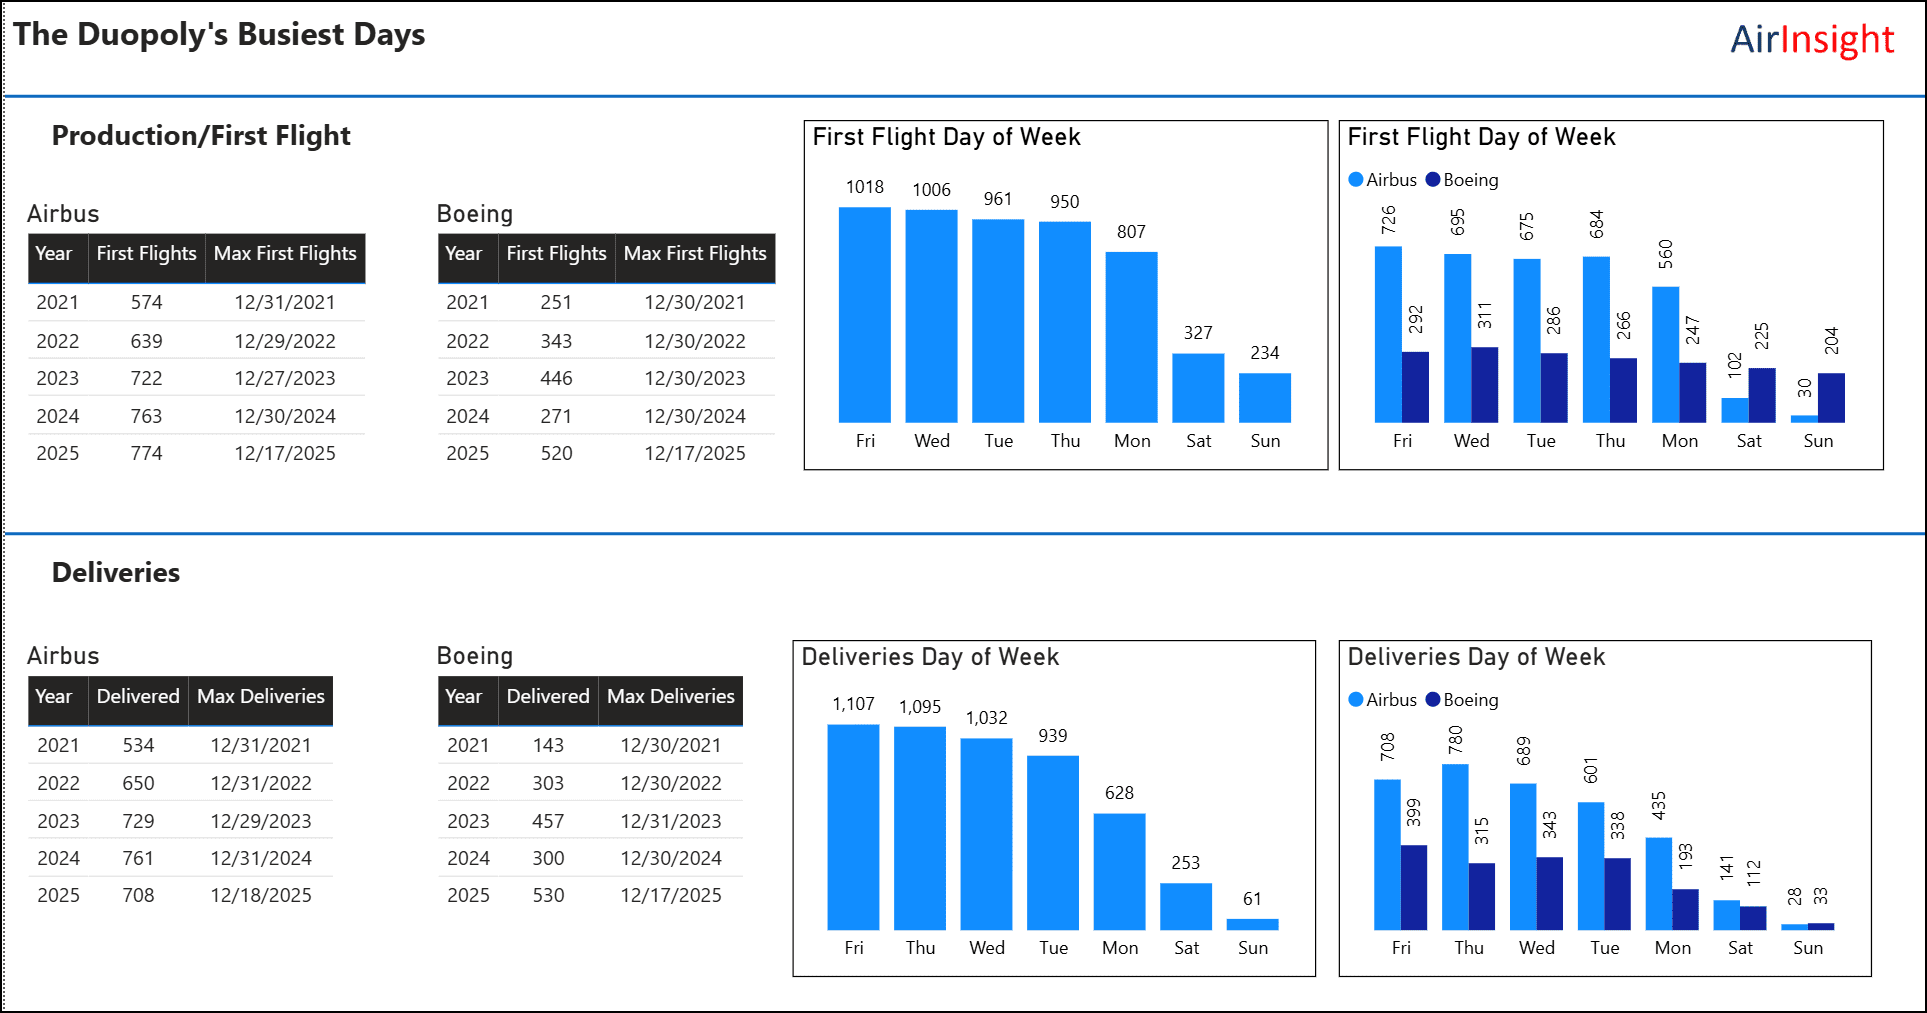Screen dimensions: 1927x1013
Task: Select the Mon deliveries bar labeled 628
Action: point(1119,871)
